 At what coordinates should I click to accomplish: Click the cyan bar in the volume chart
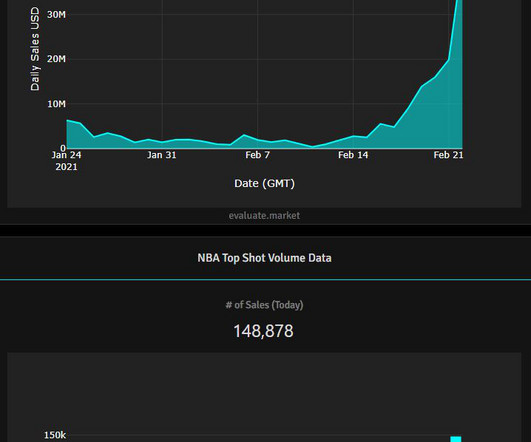coord(456,439)
